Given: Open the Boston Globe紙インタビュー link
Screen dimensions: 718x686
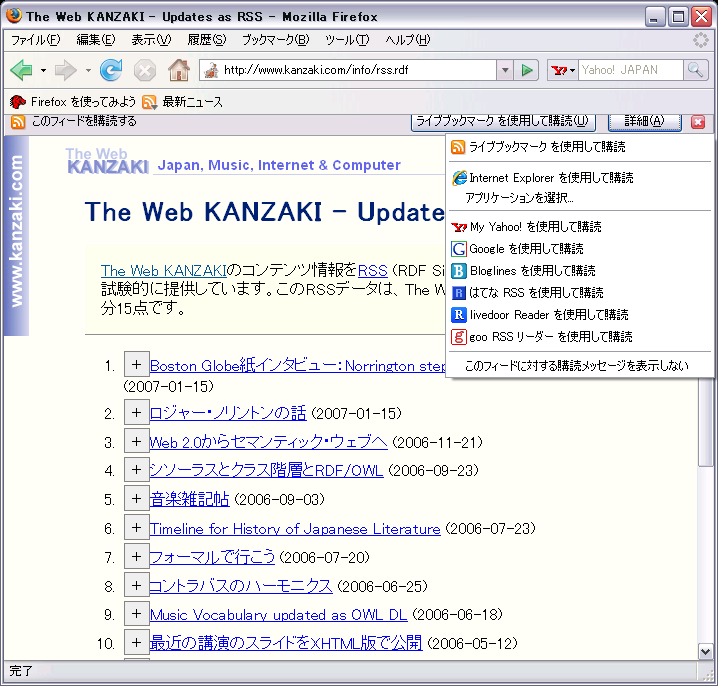Looking at the screenshot, I should (298, 365).
